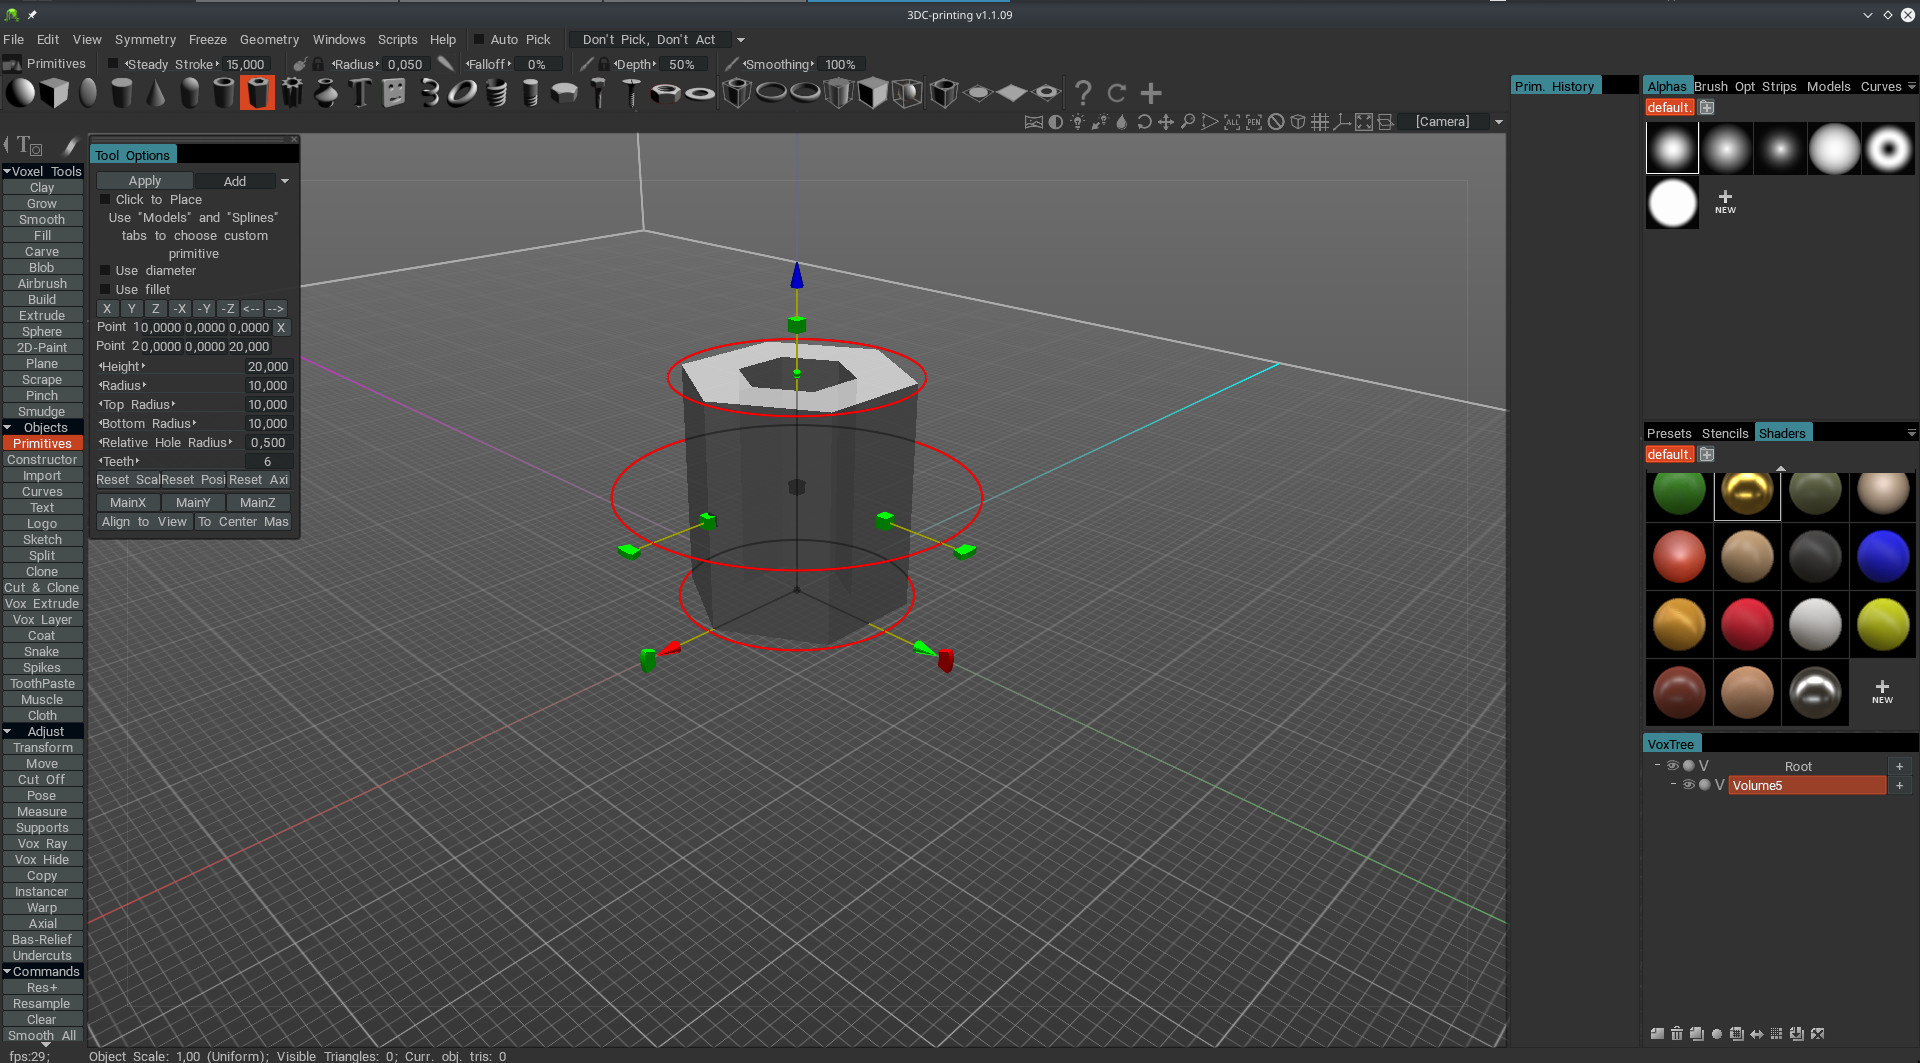Toggle the axis gizmo icon
Viewport: 1920px width, 1063px height.
point(1342,122)
